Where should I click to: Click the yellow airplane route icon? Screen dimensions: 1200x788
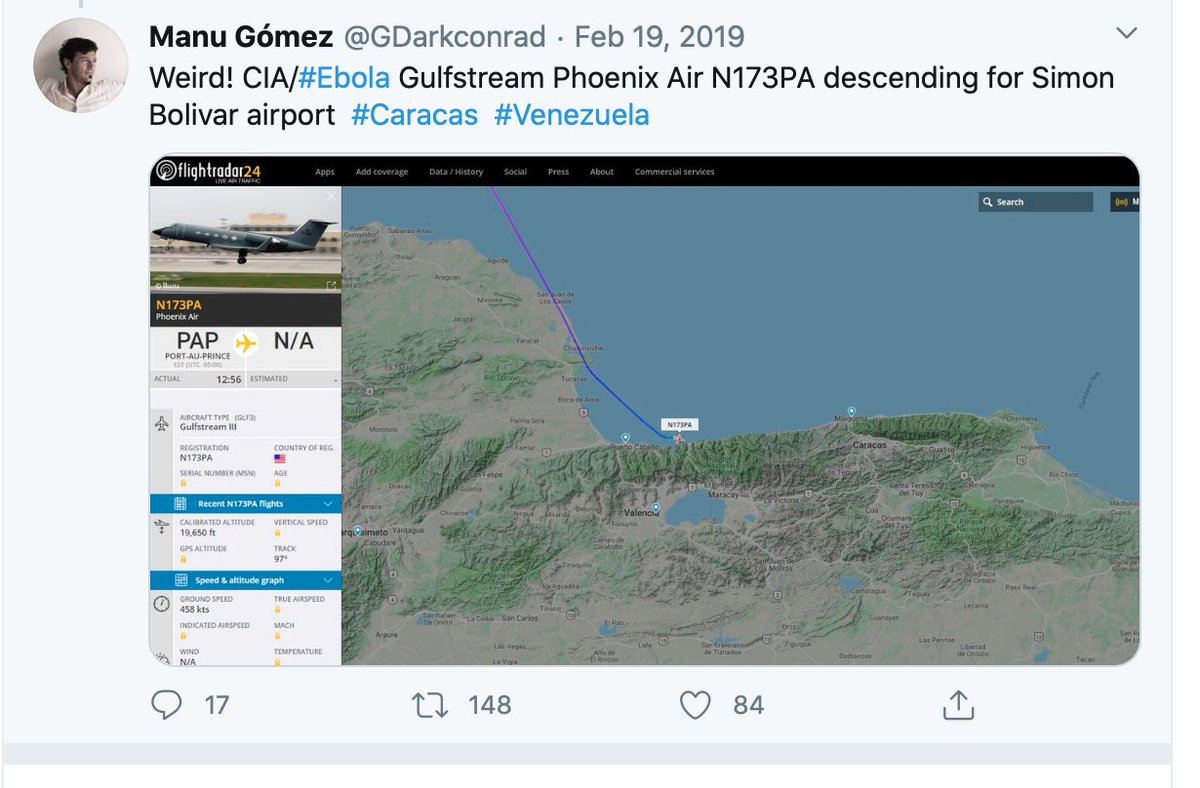tap(246, 342)
